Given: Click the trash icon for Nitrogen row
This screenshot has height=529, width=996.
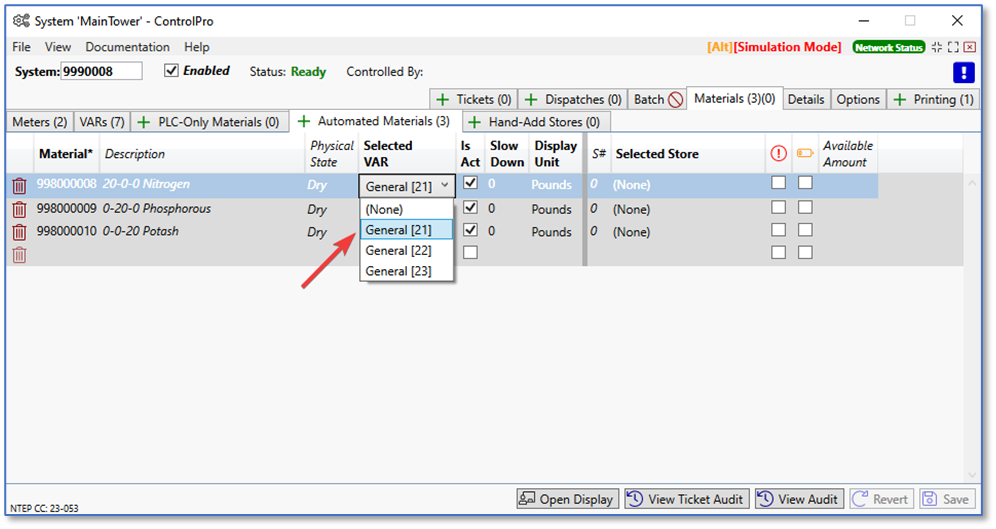Looking at the screenshot, I should [19, 185].
